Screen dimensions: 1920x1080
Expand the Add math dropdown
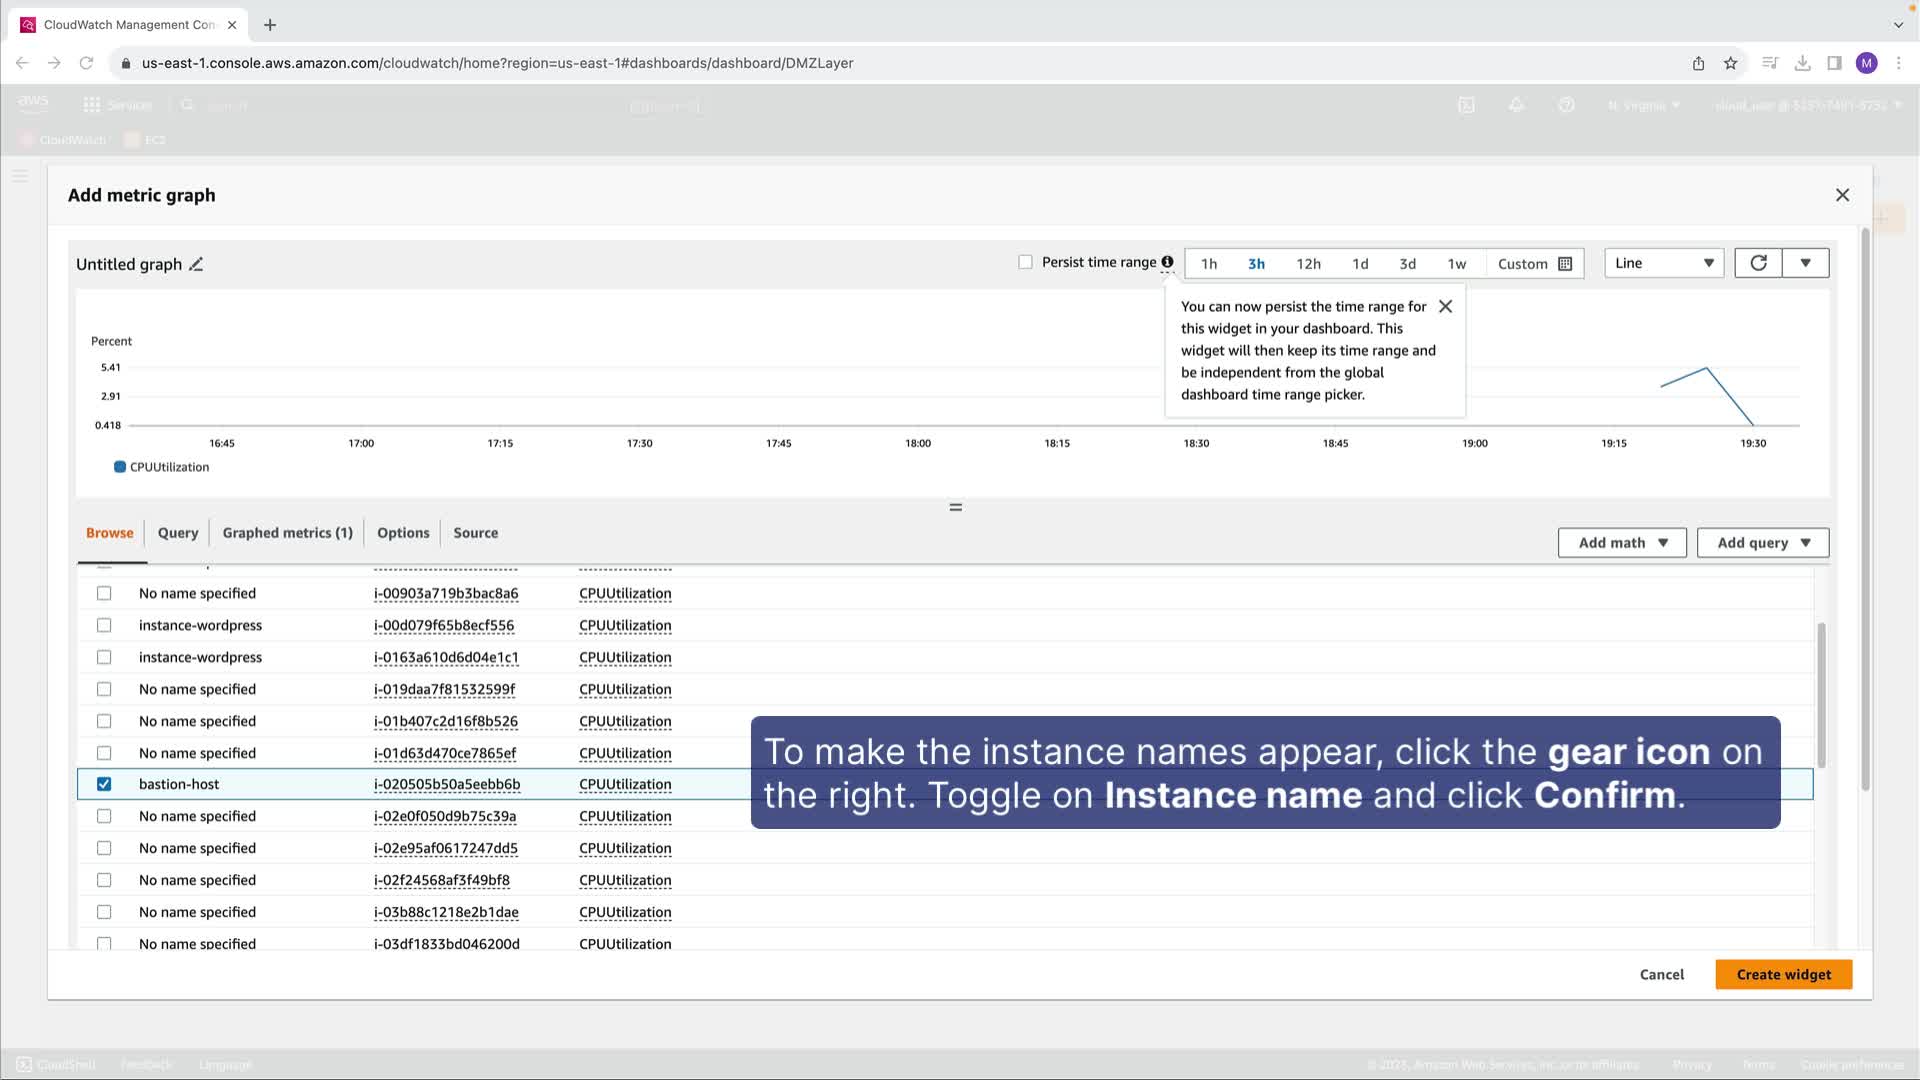point(1622,542)
